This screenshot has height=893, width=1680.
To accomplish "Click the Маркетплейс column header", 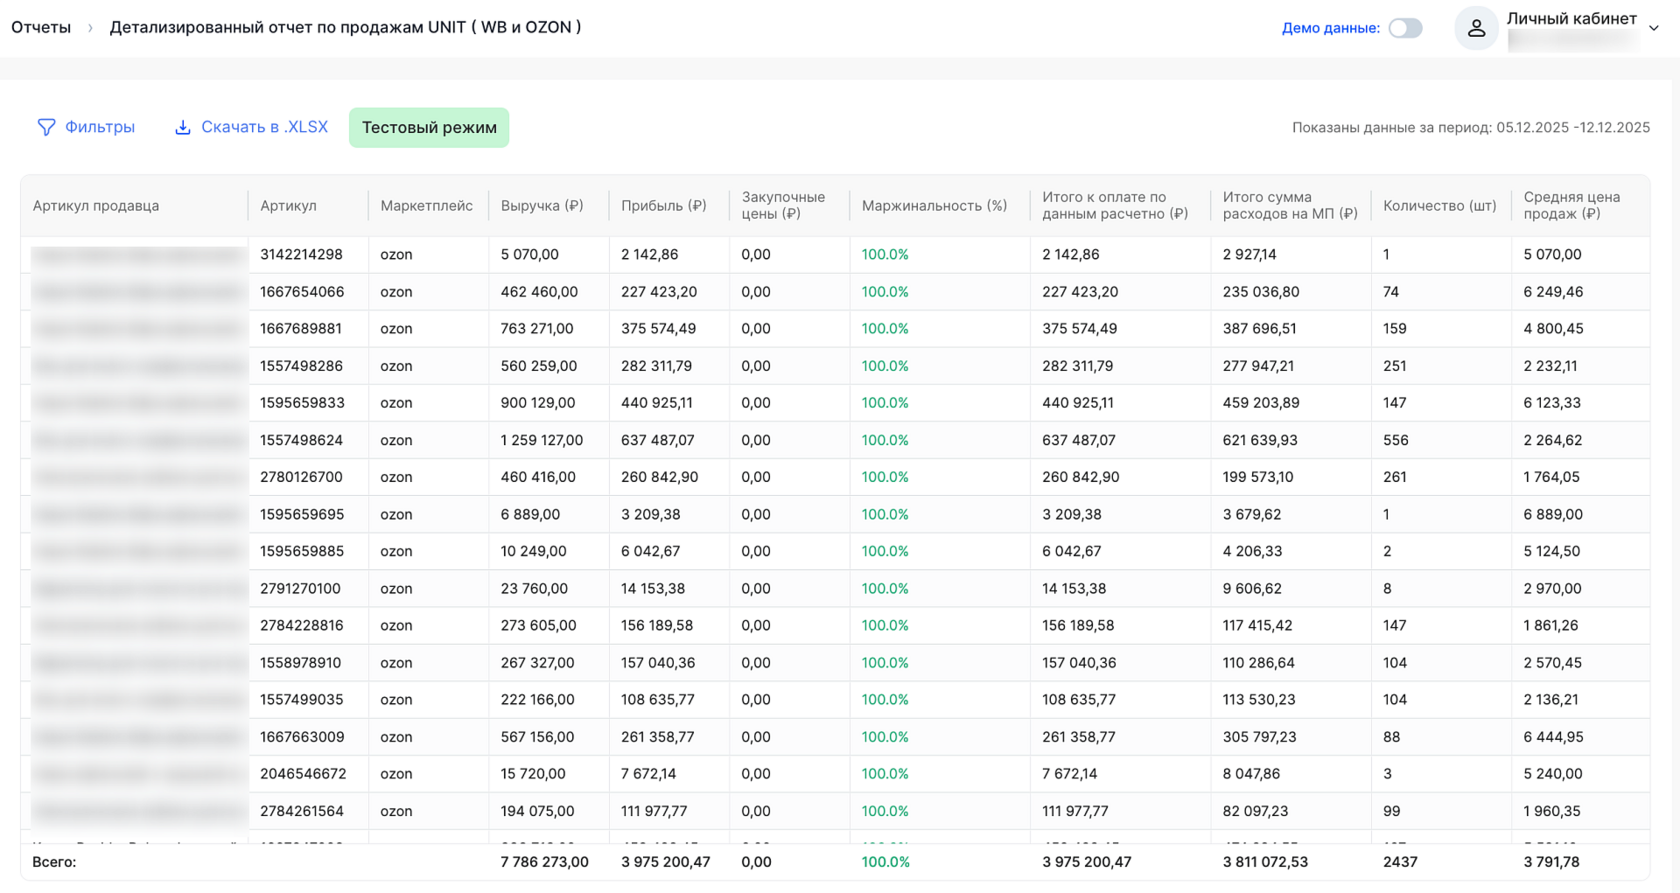I will coord(426,206).
